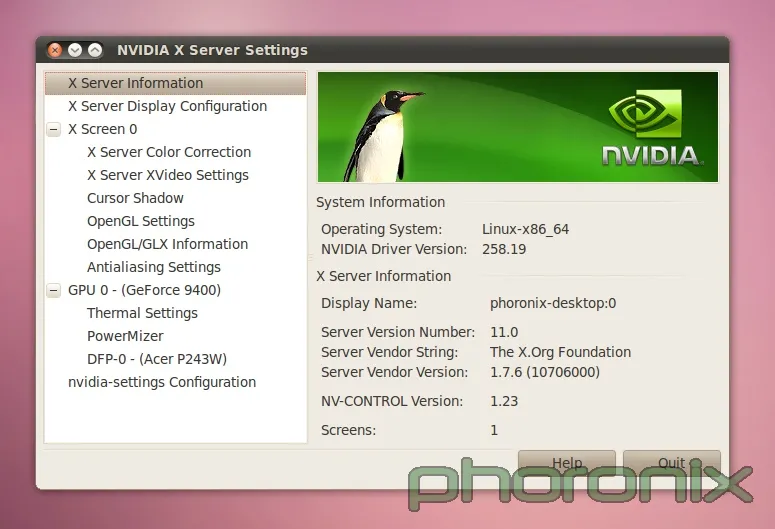Screen dimensions: 775x529
Task: Open Thermal Settings page
Action: 142,313
